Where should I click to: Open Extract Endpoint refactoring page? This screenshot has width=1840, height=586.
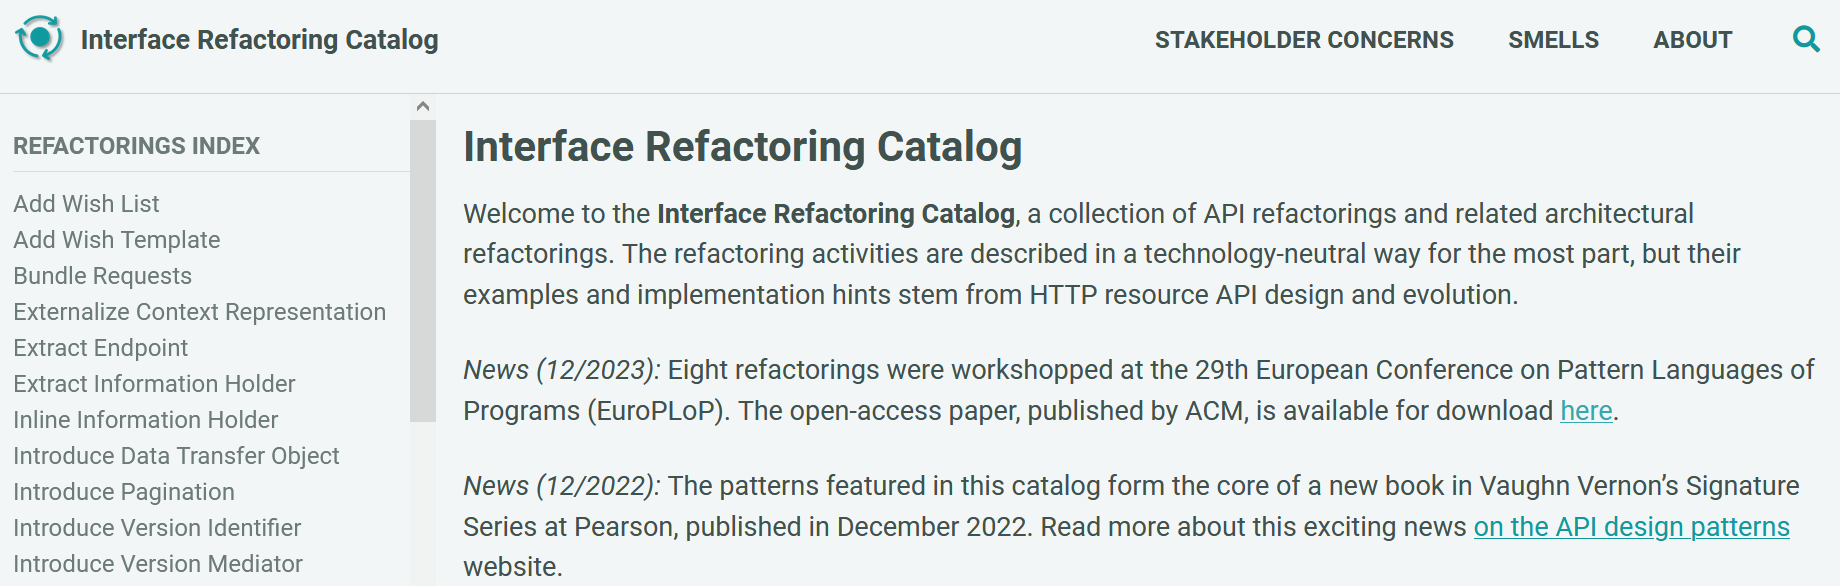coord(101,348)
